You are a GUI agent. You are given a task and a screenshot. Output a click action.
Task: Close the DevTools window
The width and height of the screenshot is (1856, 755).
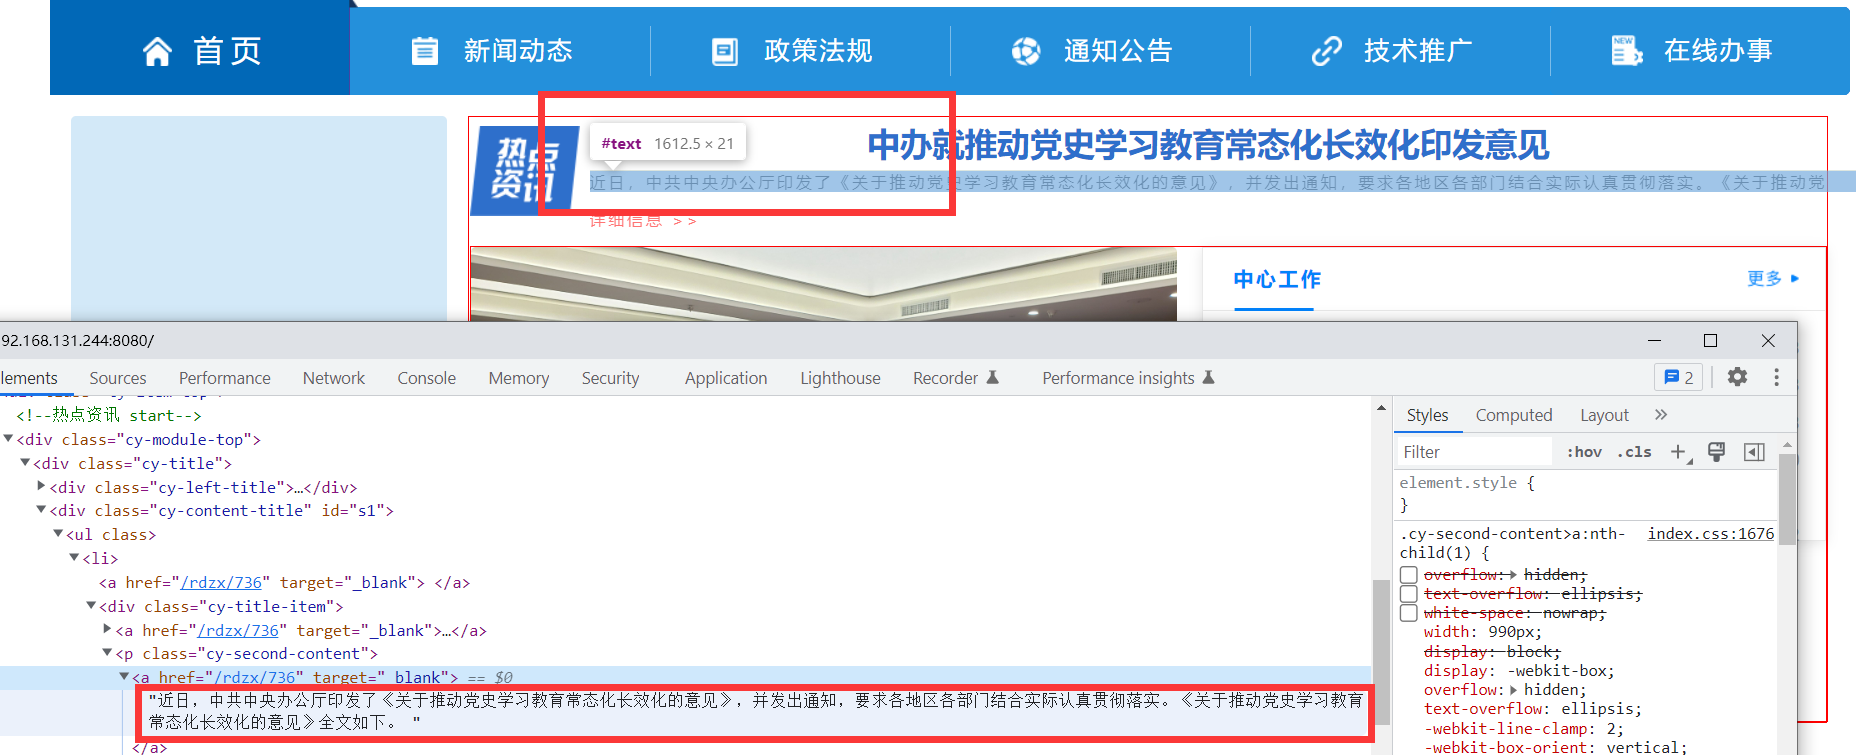point(1768,341)
